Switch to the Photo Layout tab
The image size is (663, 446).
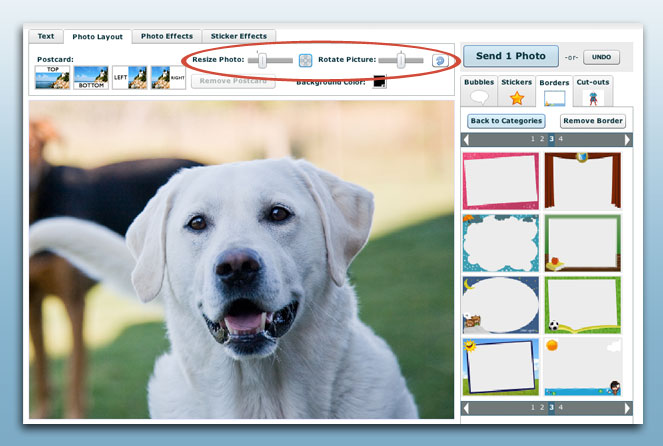click(98, 37)
